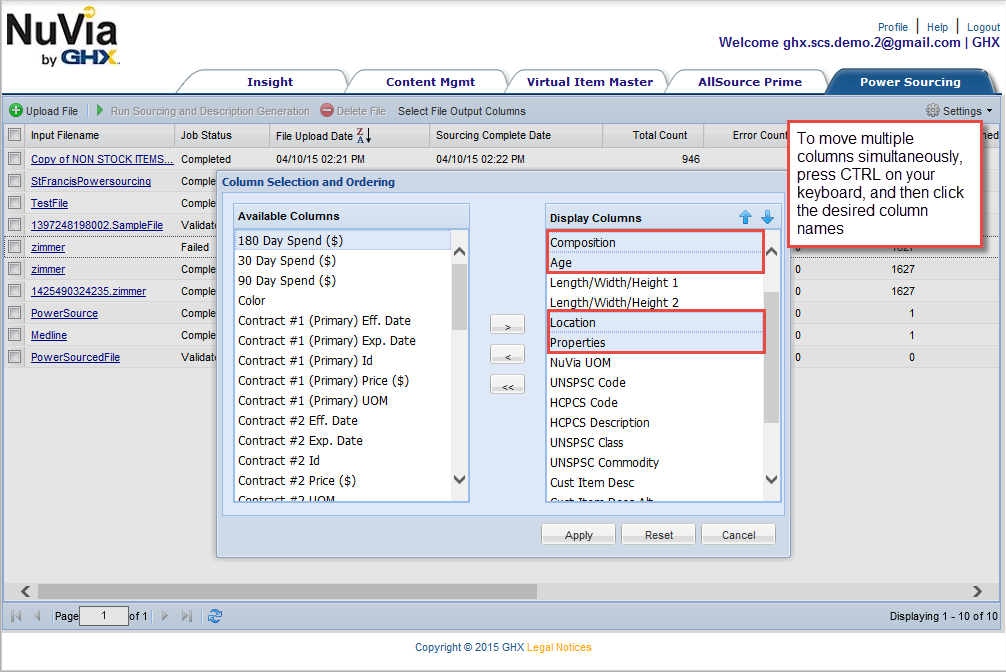Click the horizontal scrollbar left arrow
The height and width of the screenshot is (672, 1006).
point(25,591)
